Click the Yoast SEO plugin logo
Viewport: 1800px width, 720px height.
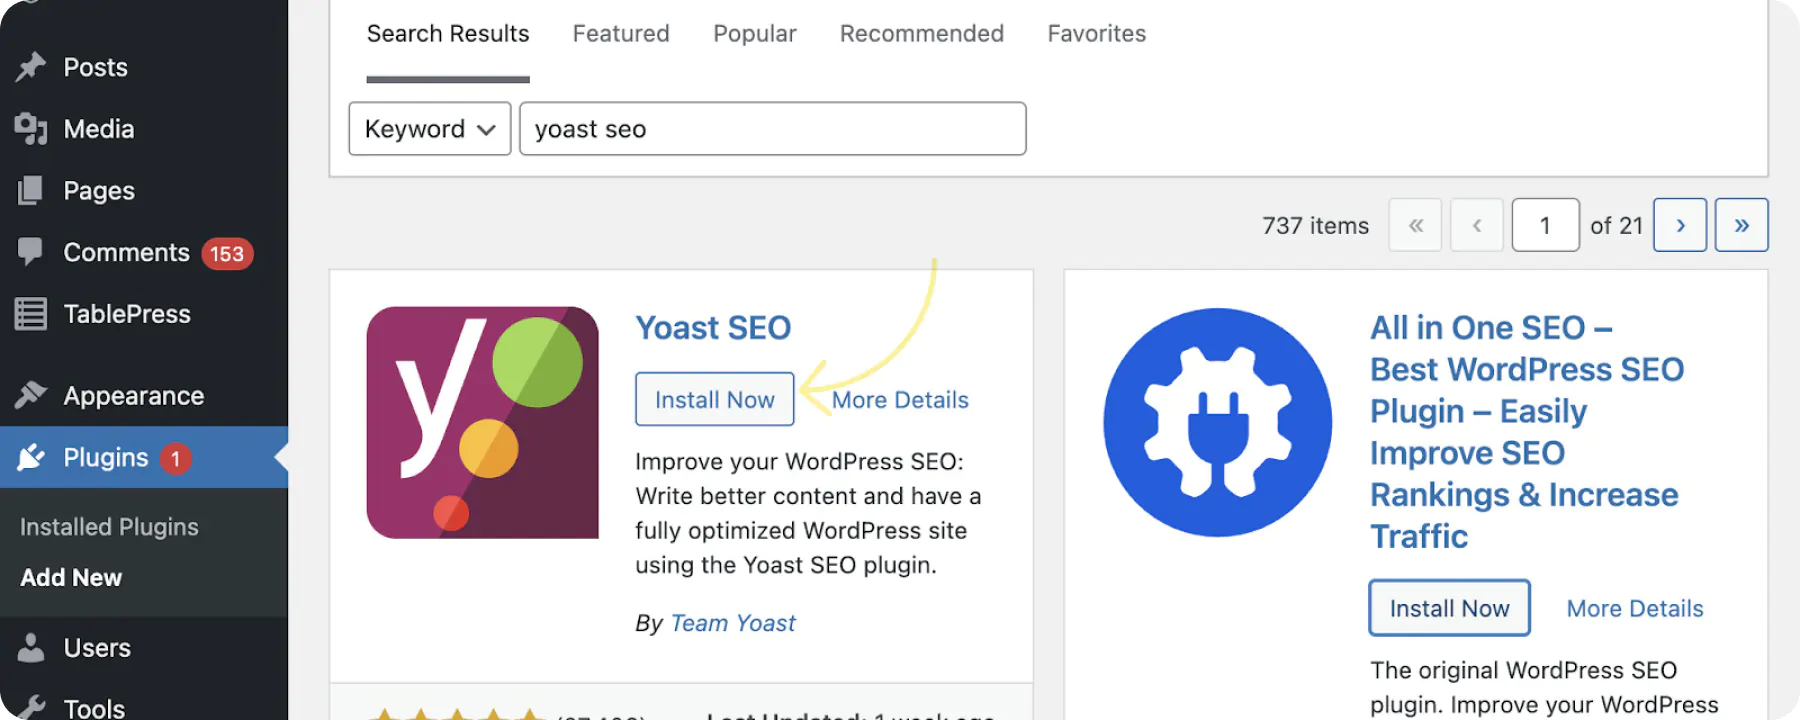(x=483, y=423)
